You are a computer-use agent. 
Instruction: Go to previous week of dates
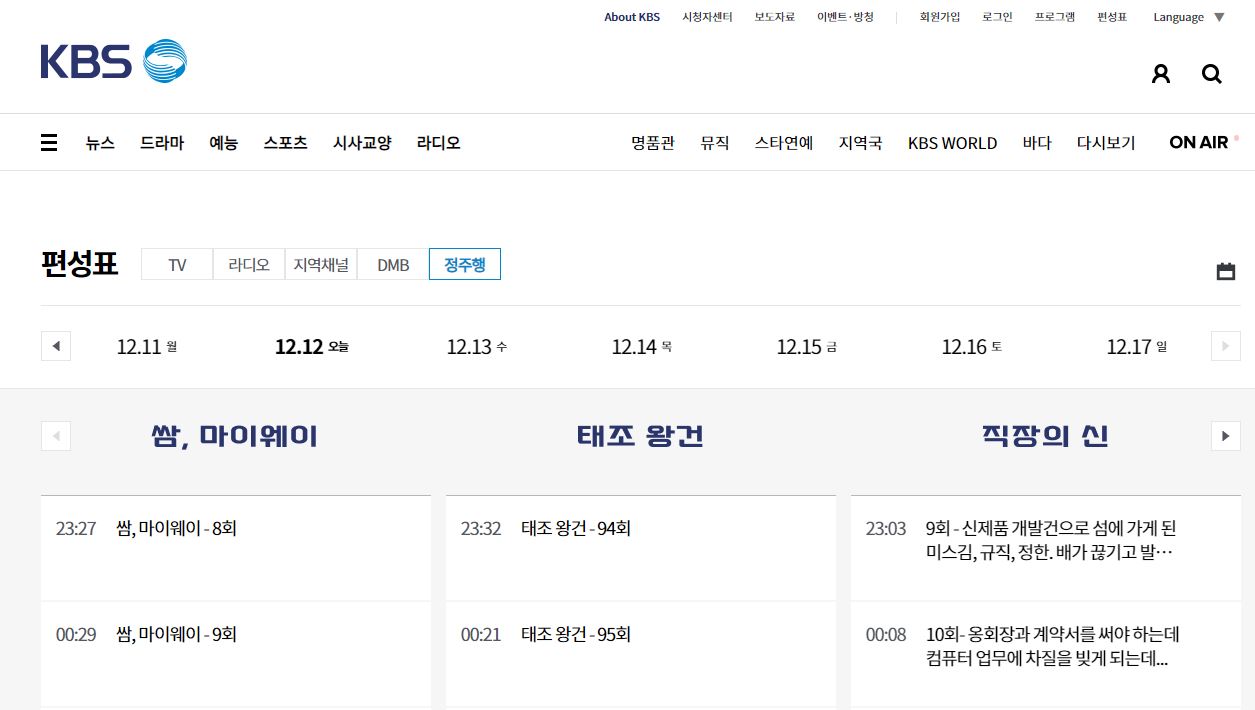tap(56, 347)
